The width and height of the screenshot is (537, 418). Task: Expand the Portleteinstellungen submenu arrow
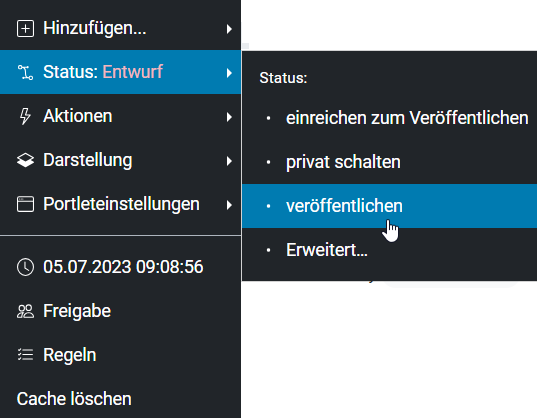tap(229, 205)
